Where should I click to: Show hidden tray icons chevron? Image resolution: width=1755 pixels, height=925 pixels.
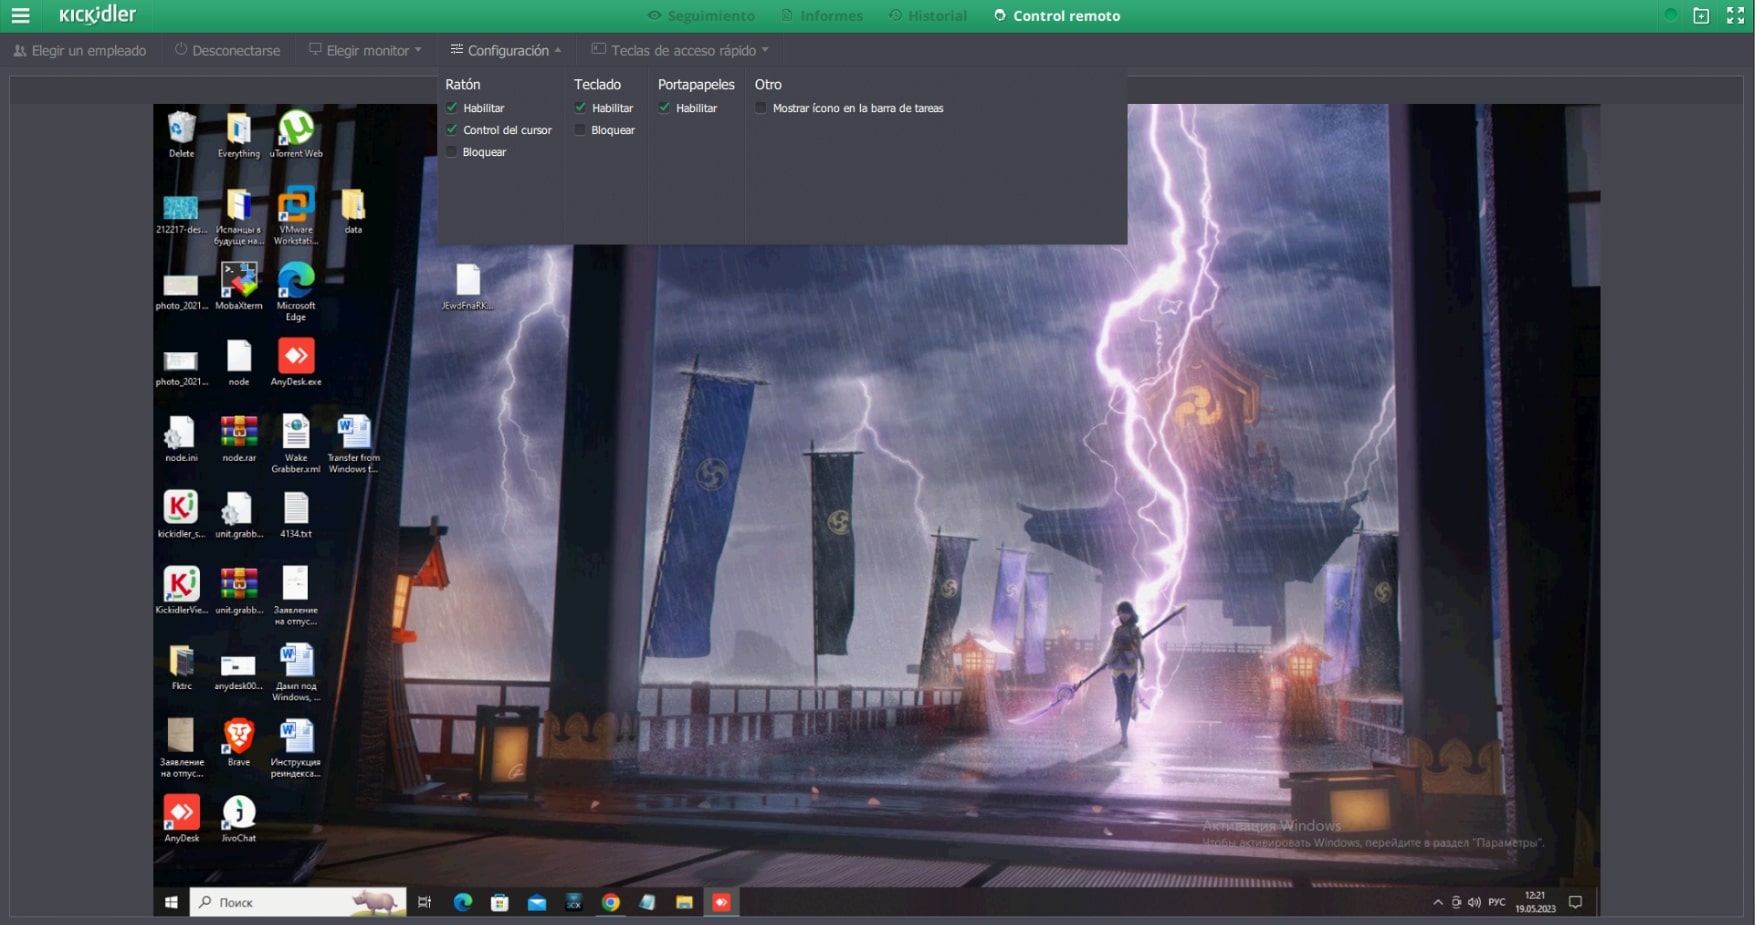(1437, 902)
